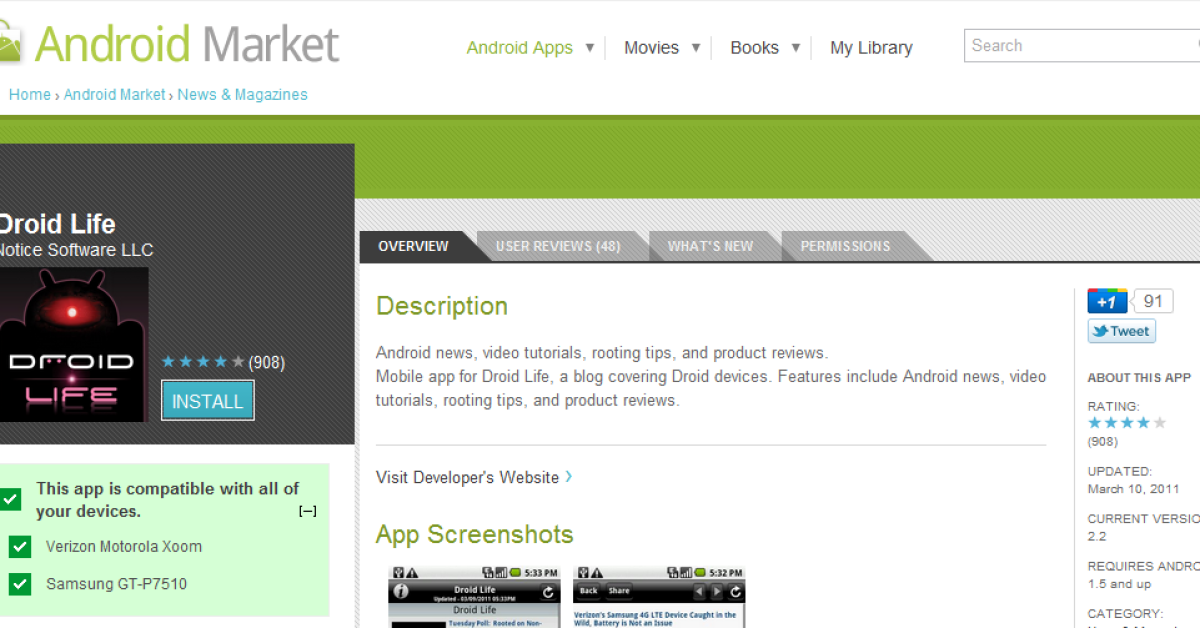Toggle the Samsung GT-P7510 checkmark
Viewport: 1200px width, 628px height.
coord(20,584)
